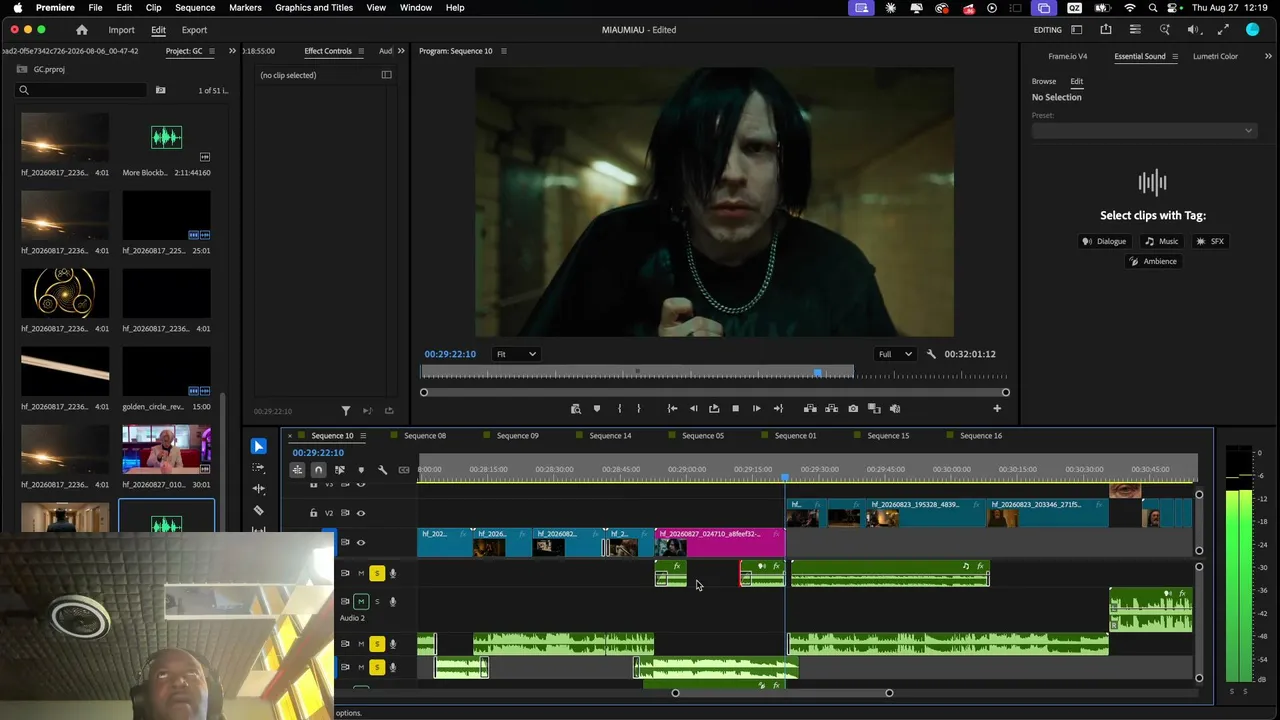1280x720 pixels.
Task: Tag clips as SFX
Action: tap(1210, 241)
